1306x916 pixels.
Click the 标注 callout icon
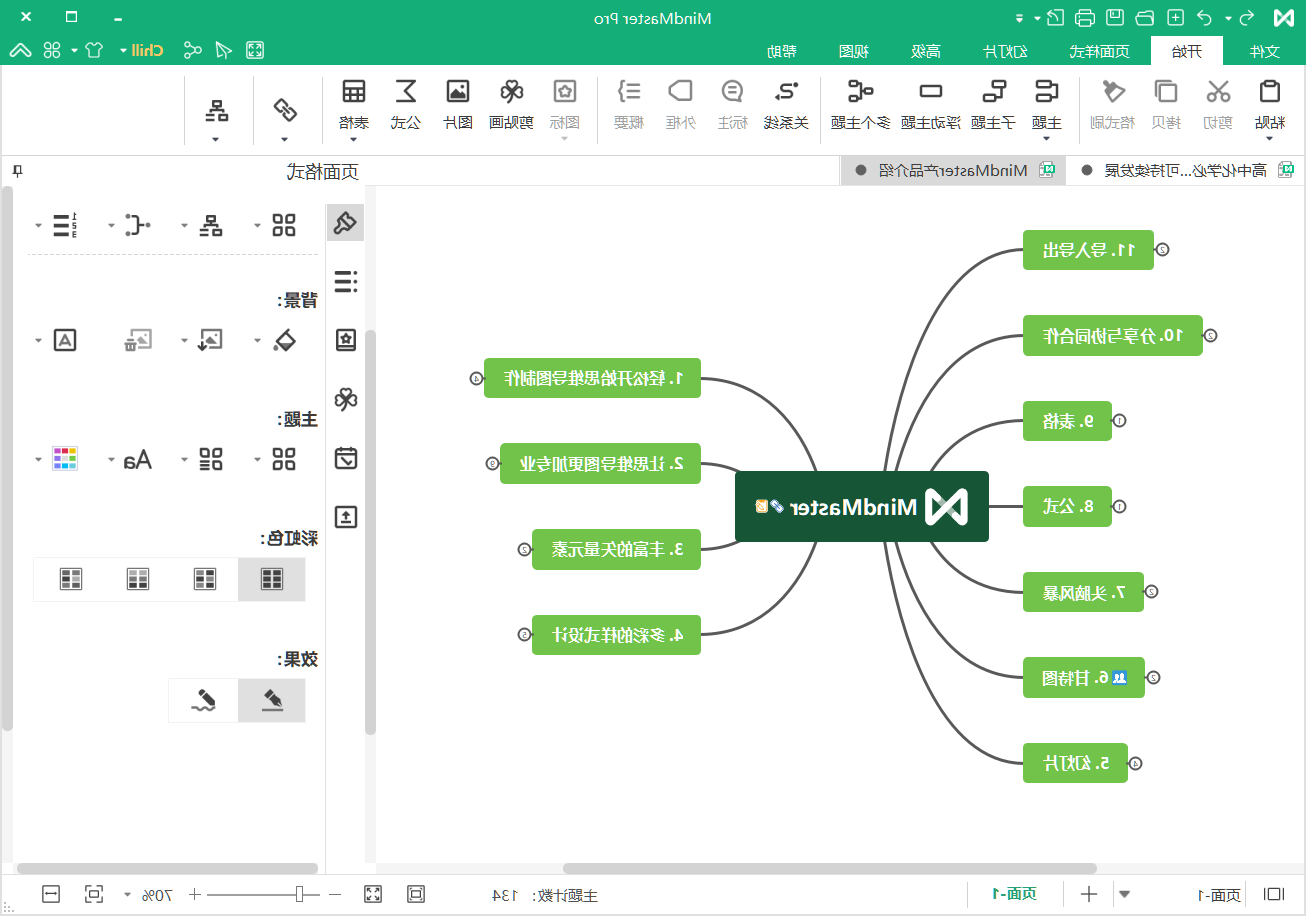pyautogui.click(x=732, y=92)
